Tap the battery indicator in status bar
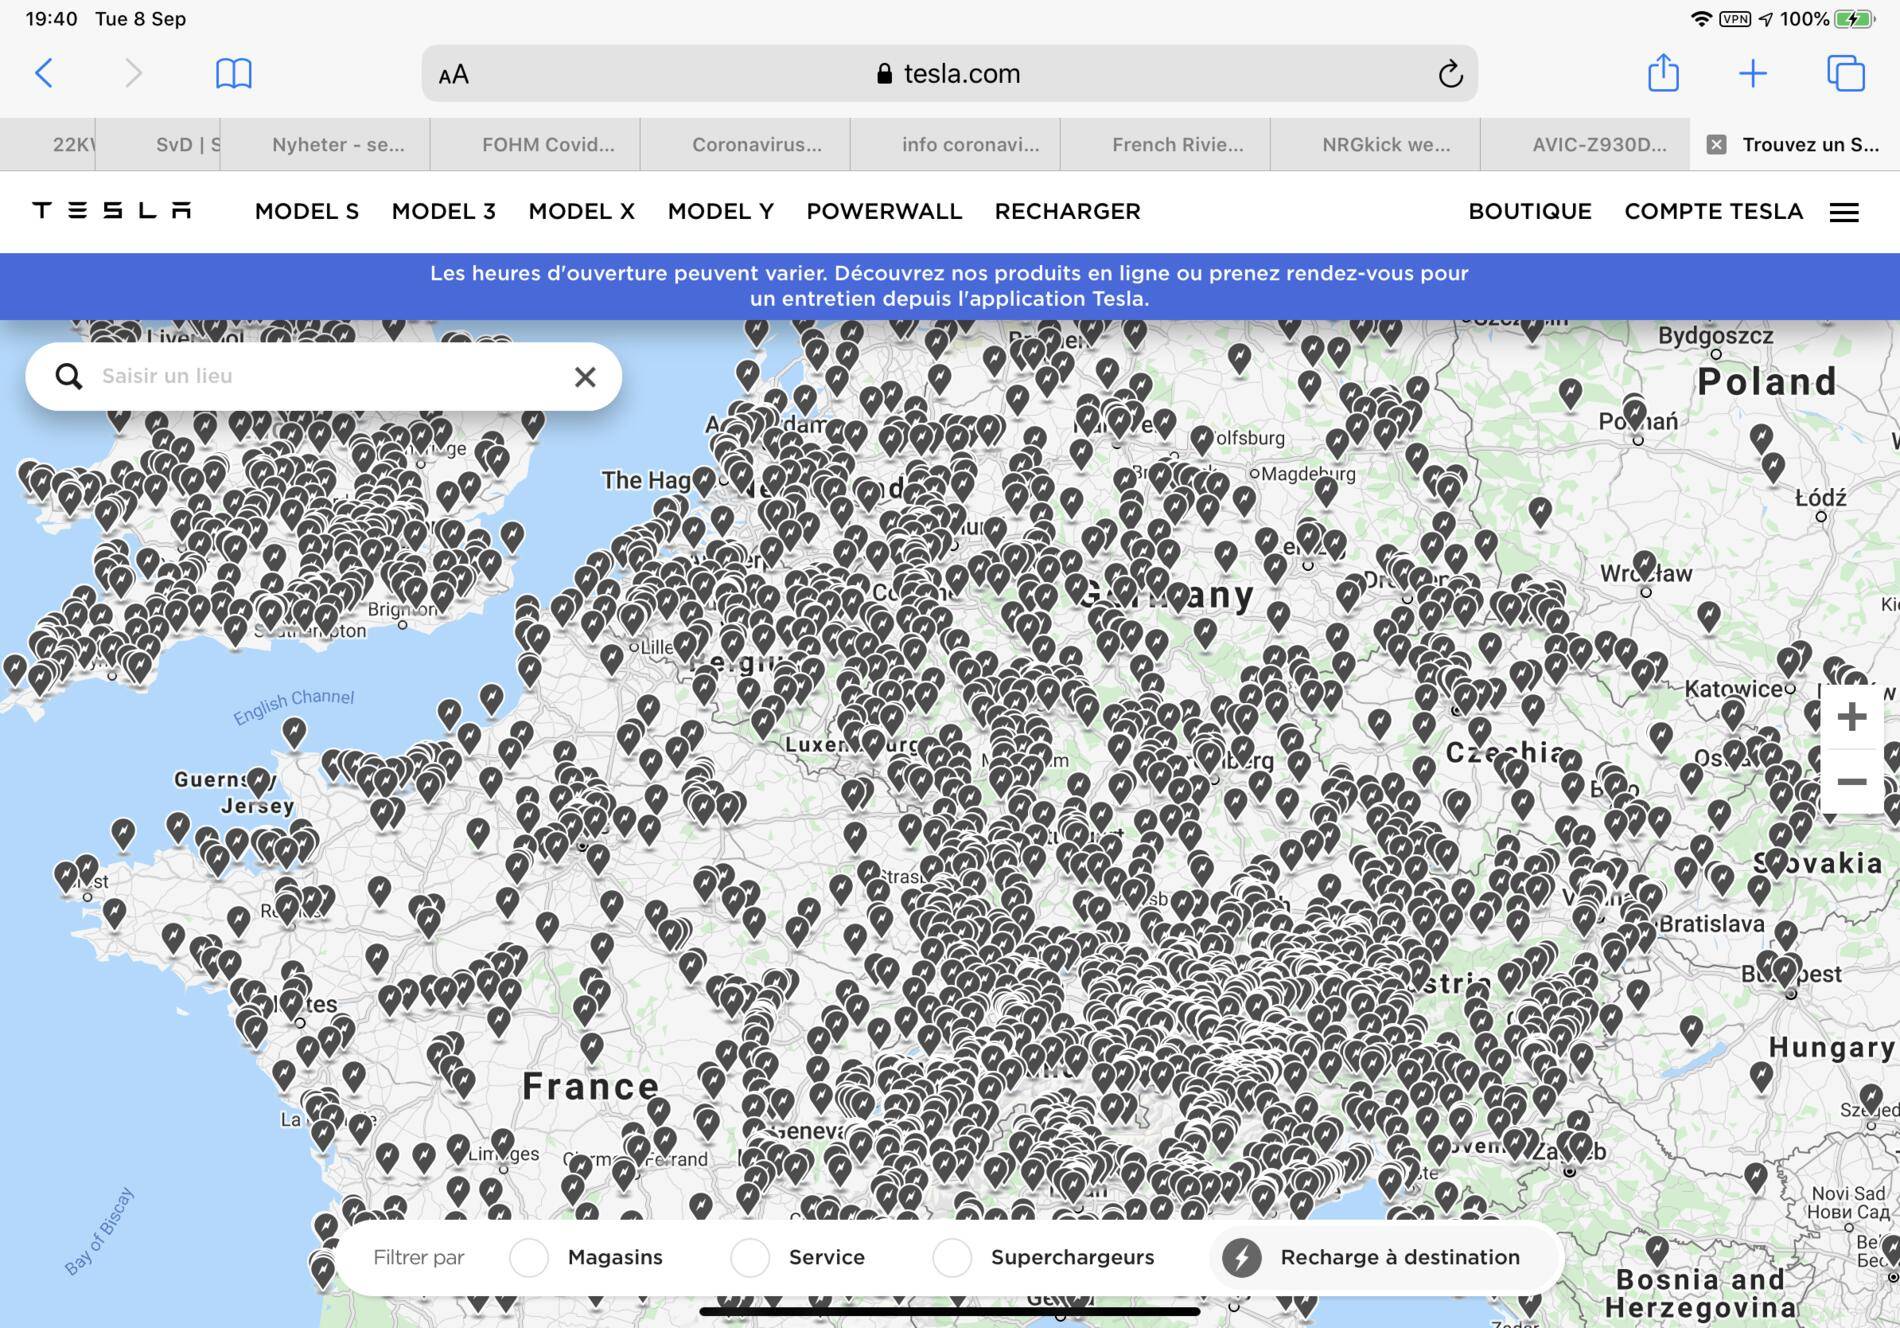 1854,19
